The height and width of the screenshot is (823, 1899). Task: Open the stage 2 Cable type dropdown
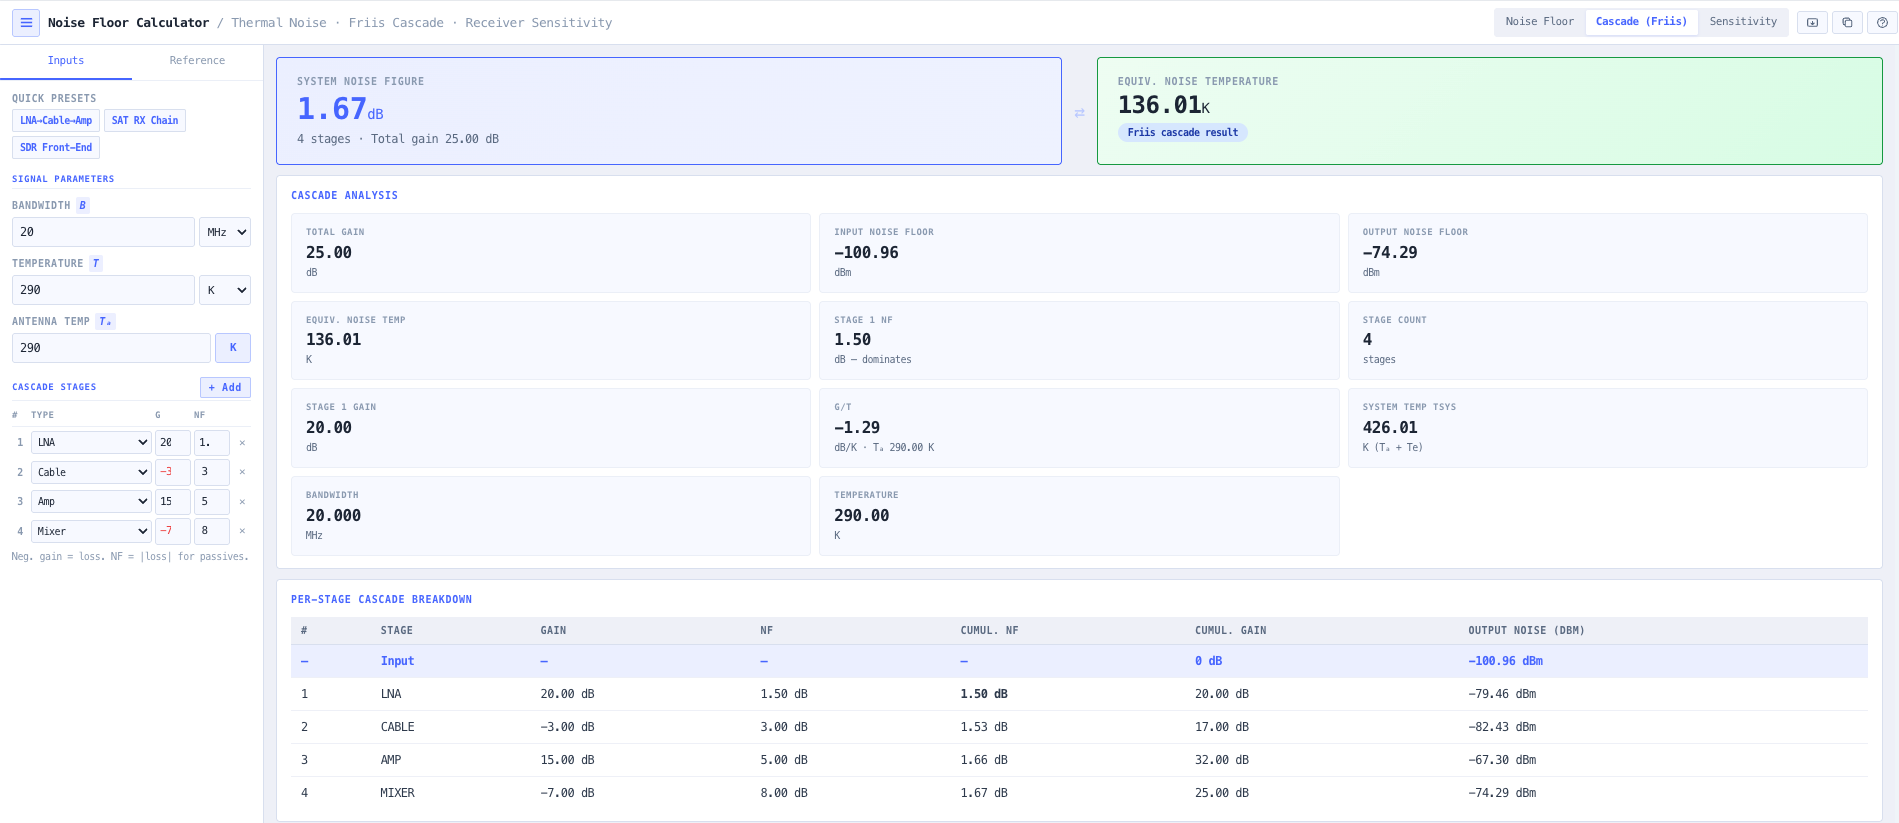point(91,472)
